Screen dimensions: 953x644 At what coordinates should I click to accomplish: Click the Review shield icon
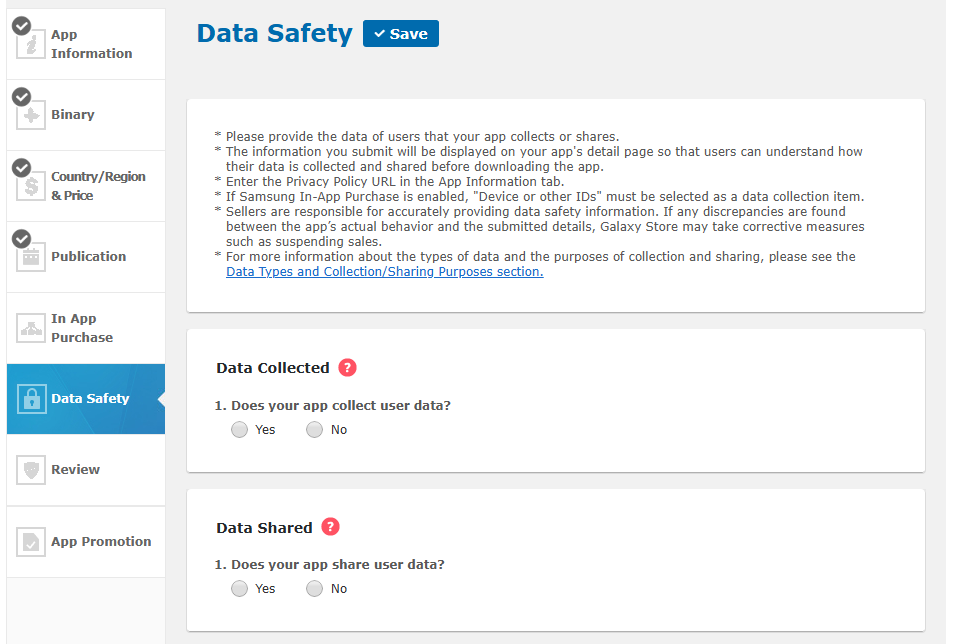[31, 470]
